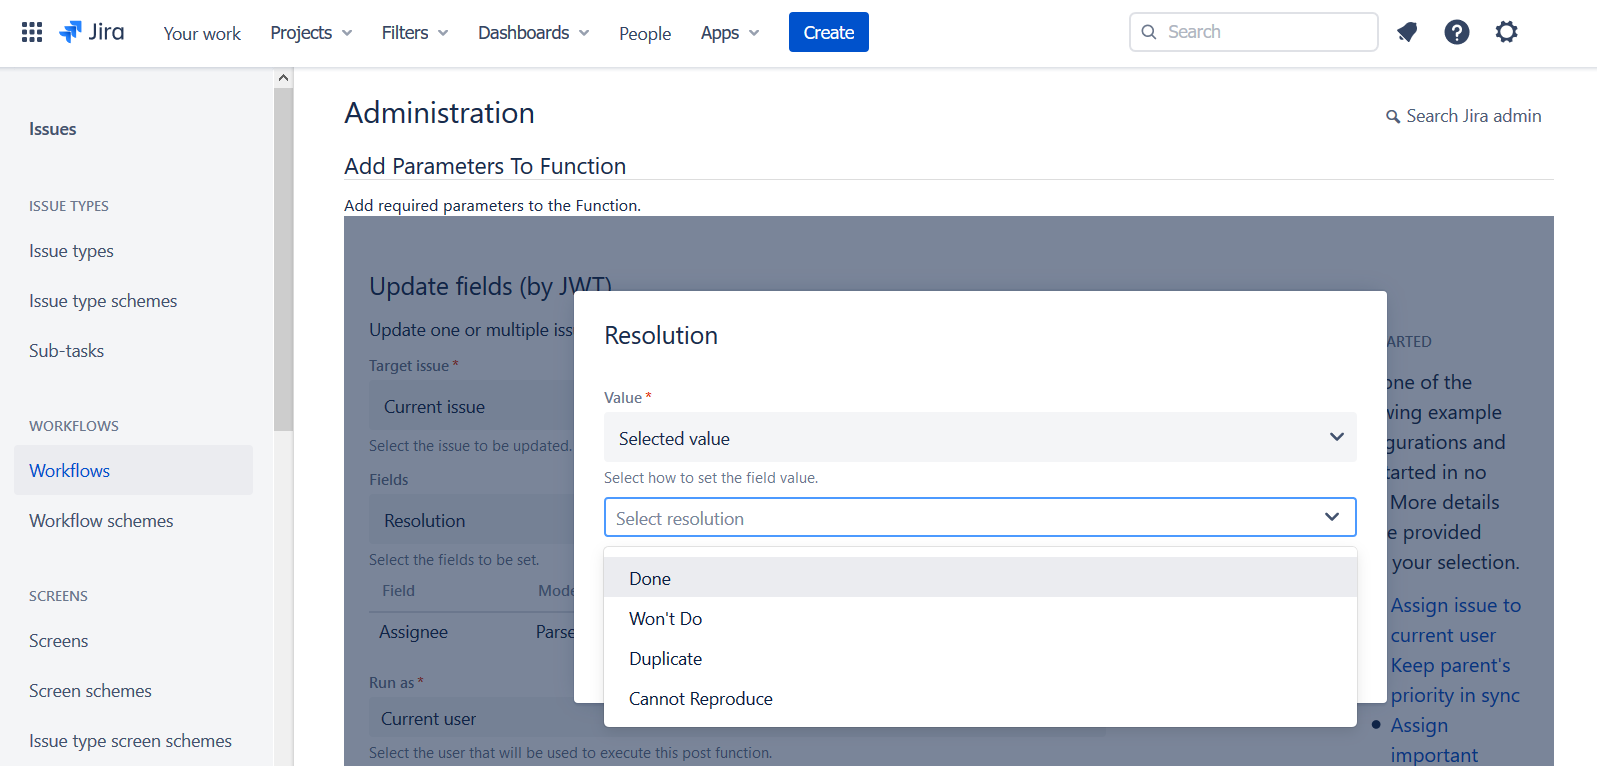The image size is (1597, 766).
Task: Click the Assignee table cell
Action: pyautogui.click(x=413, y=632)
